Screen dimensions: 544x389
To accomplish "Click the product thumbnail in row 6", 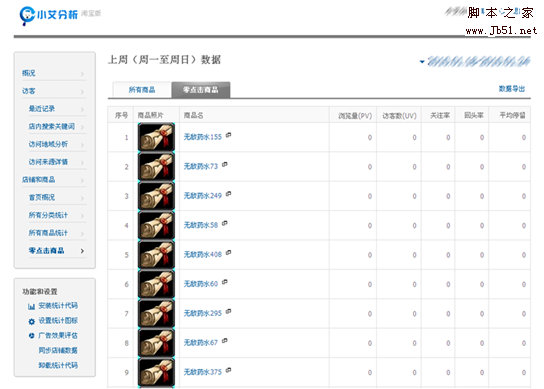I will tap(156, 284).
